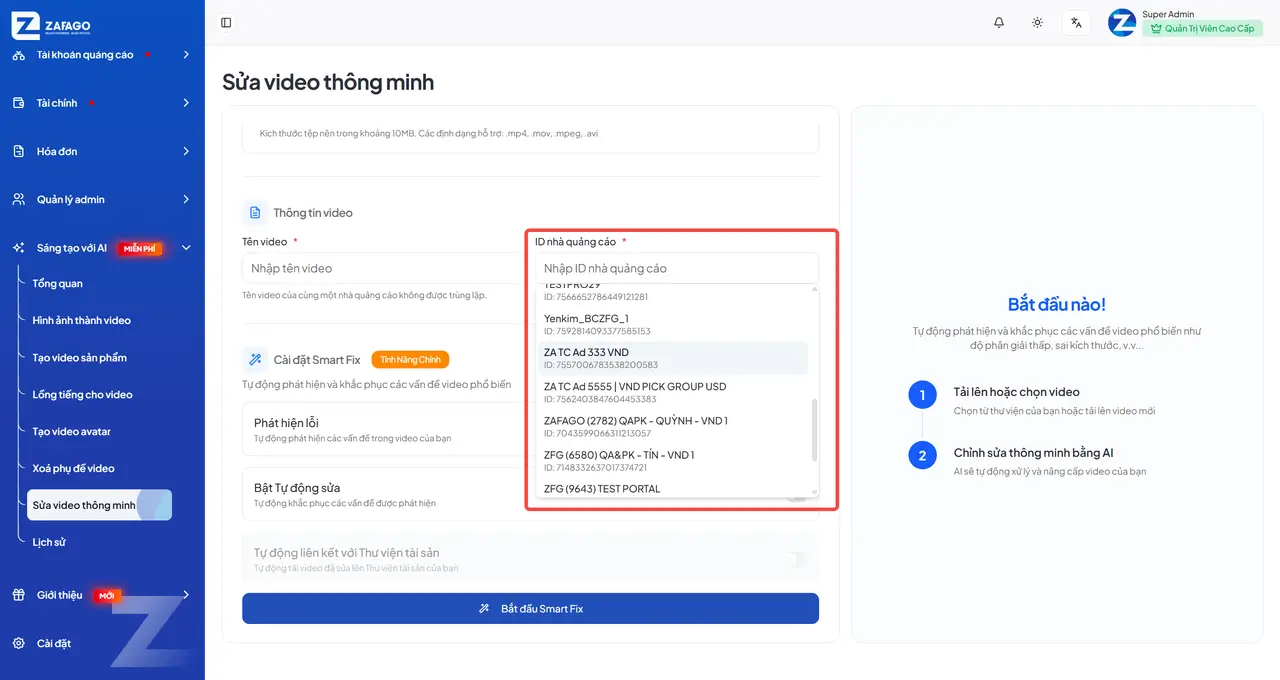Click the Cài đặt gear icon
The height and width of the screenshot is (680, 1280).
tap(18, 643)
